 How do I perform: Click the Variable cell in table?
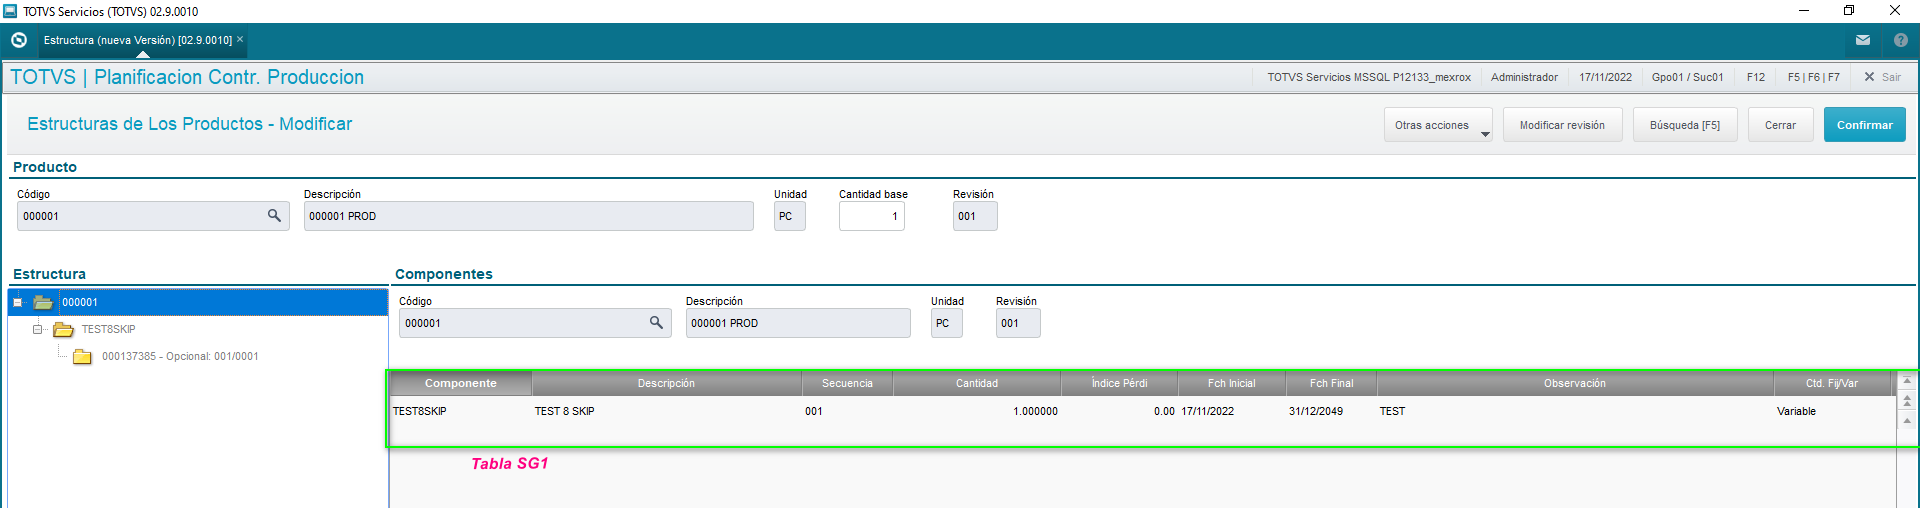(1796, 411)
